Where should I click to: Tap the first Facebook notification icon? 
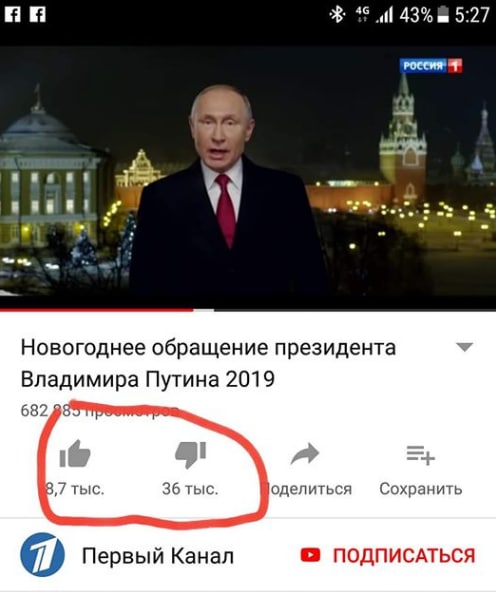pyautogui.click(x=12, y=15)
